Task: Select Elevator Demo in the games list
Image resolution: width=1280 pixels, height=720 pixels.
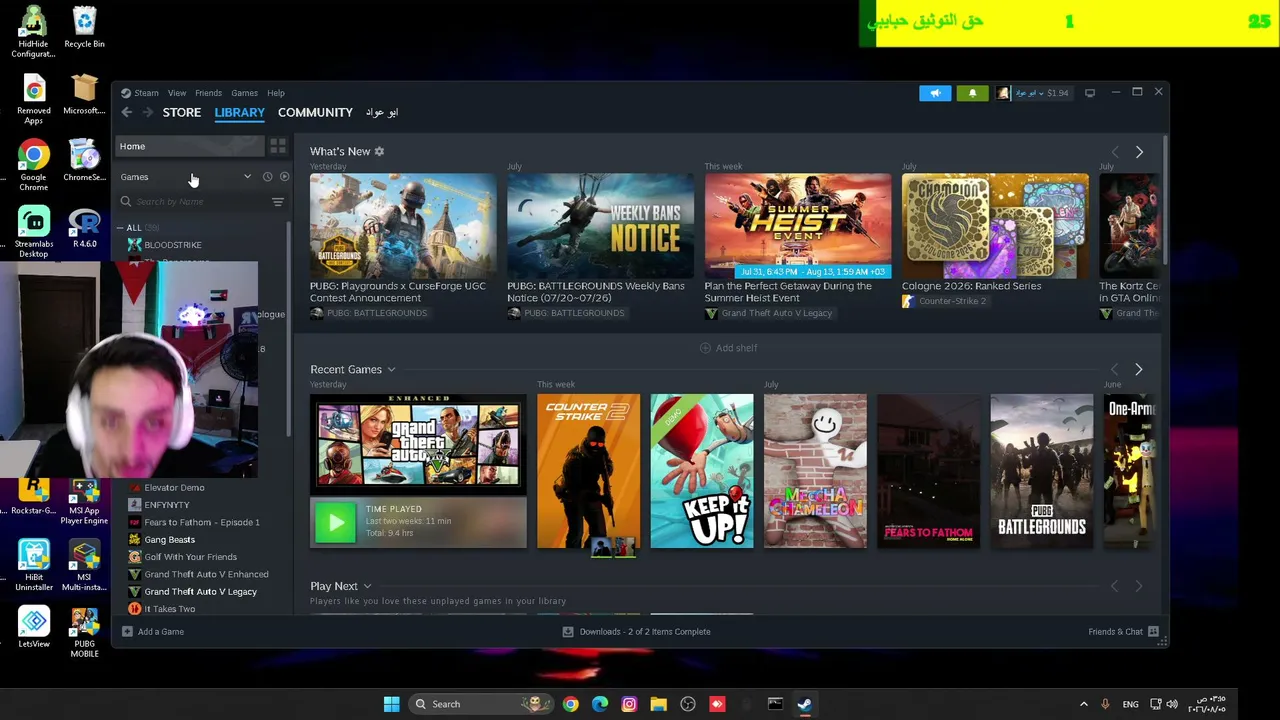Action: [x=173, y=488]
